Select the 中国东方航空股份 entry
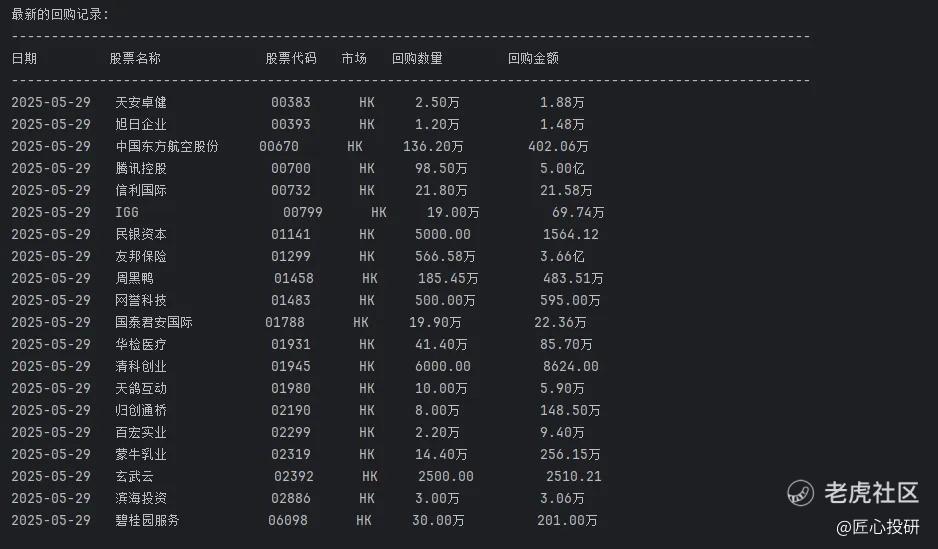 [x=167, y=147]
